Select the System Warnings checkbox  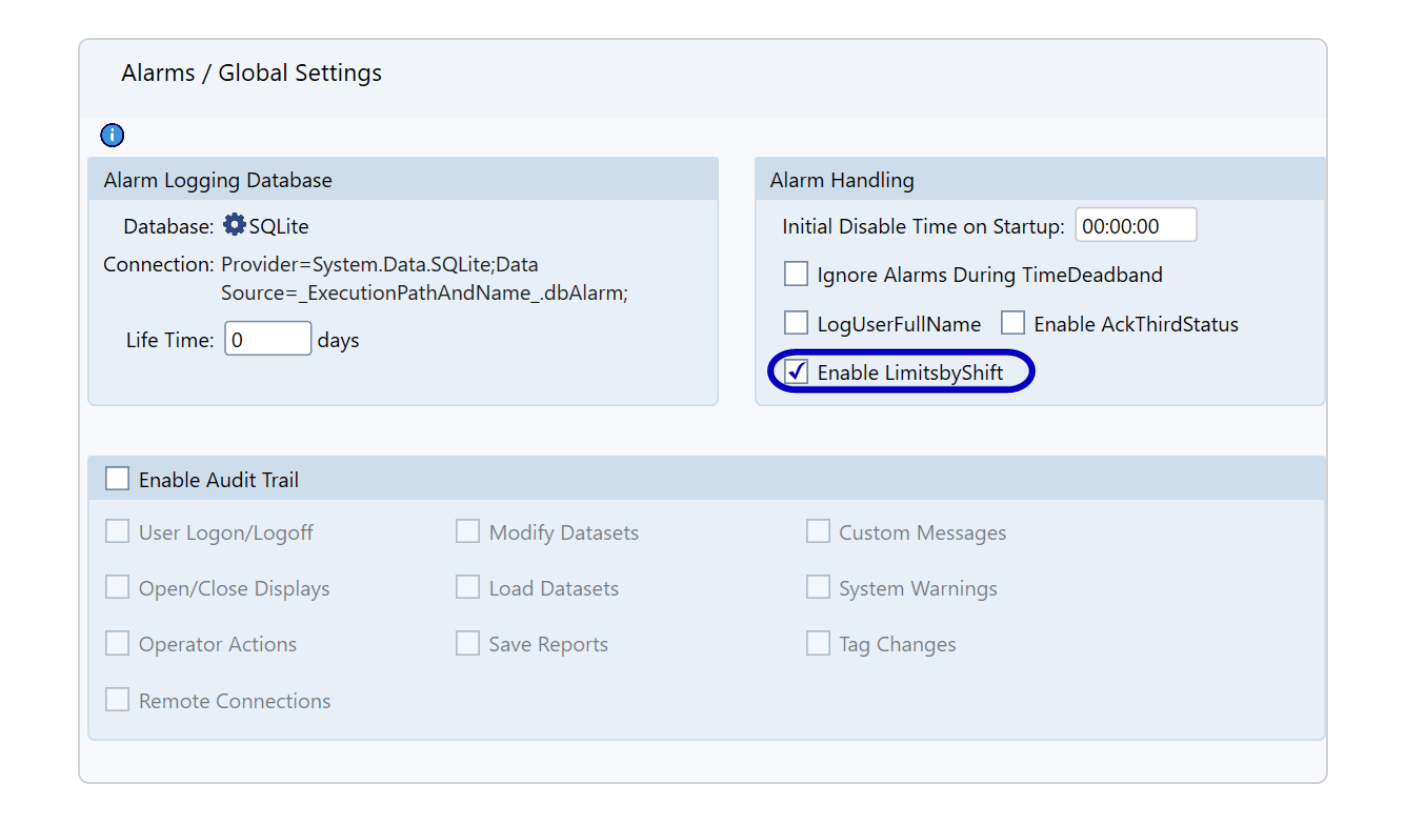(818, 588)
